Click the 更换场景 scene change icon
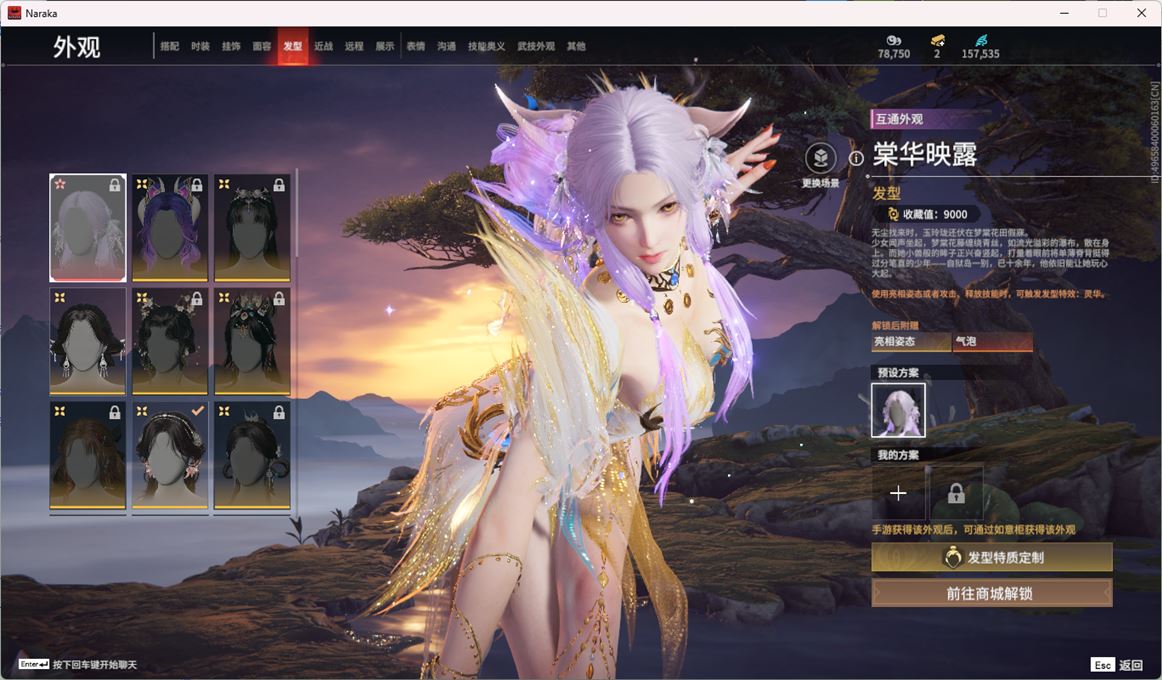 (x=820, y=158)
